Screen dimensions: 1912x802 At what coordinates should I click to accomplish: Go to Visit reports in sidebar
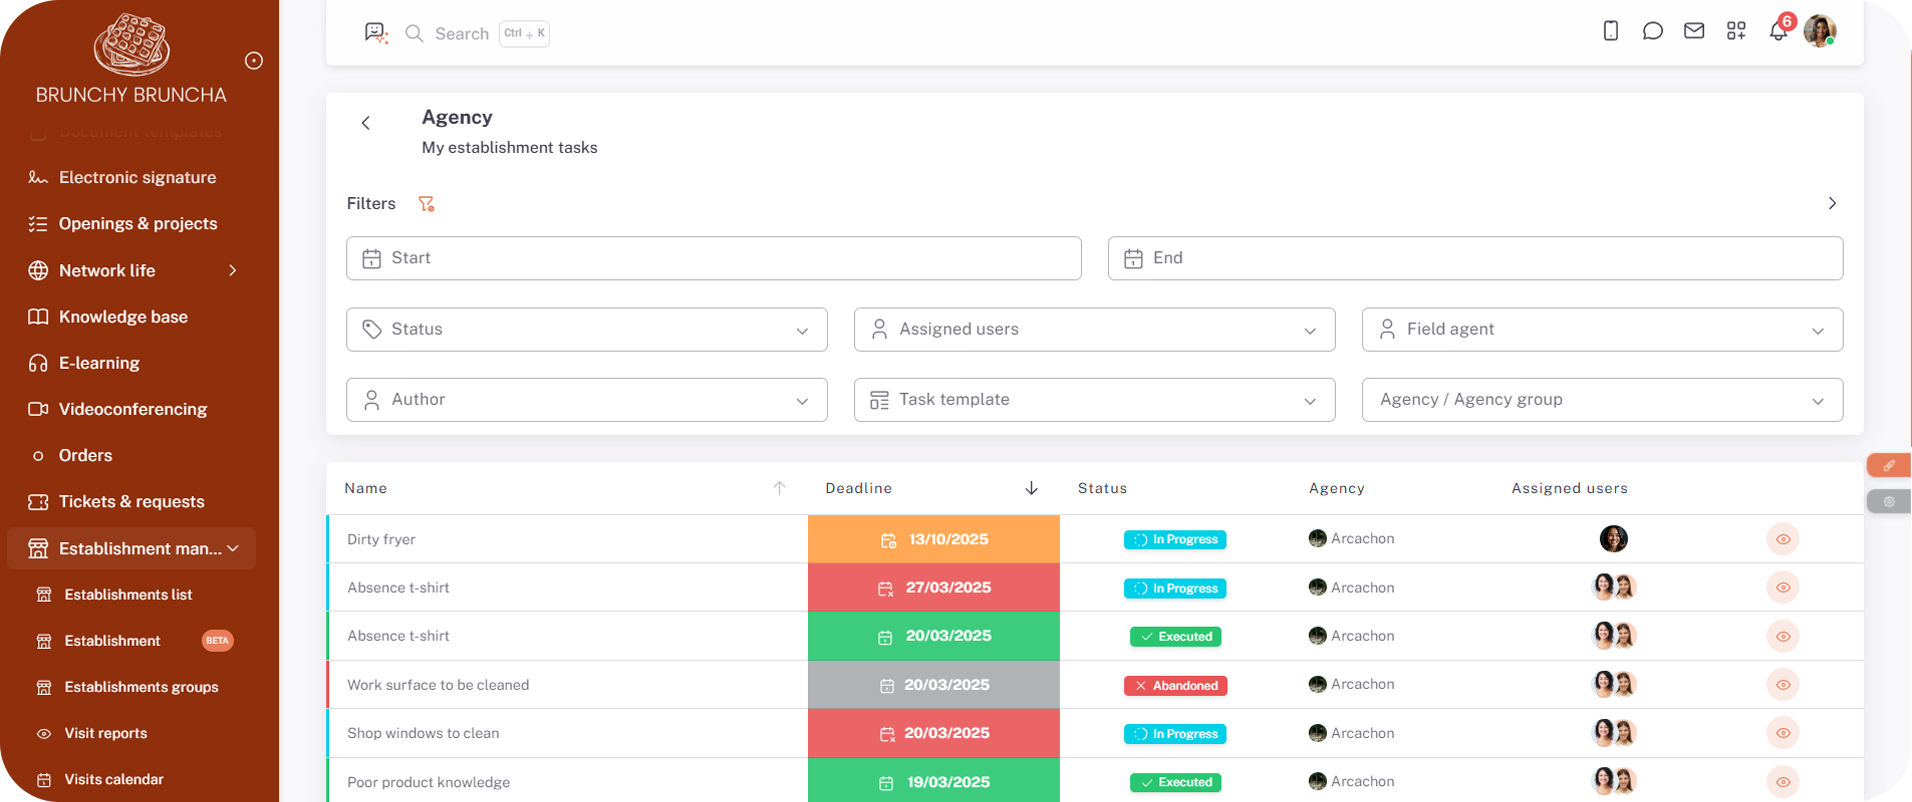click(105, 733)
